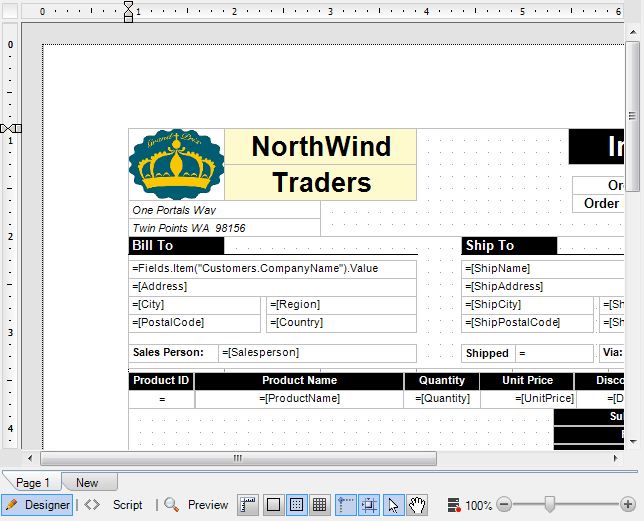Select the Traders title textbox
Screen dimensions: 644x521
coord(321,183)
